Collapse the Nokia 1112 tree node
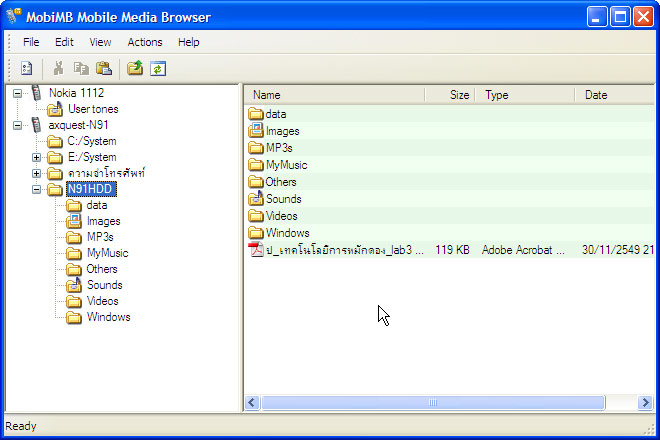The width and height of the screenshot is (660, 440). pos(17,93)
